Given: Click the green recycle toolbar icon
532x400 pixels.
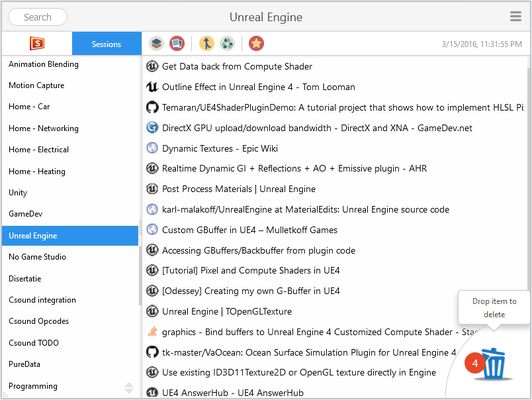Looking at the screenshot, I should [x=227, y=43].
